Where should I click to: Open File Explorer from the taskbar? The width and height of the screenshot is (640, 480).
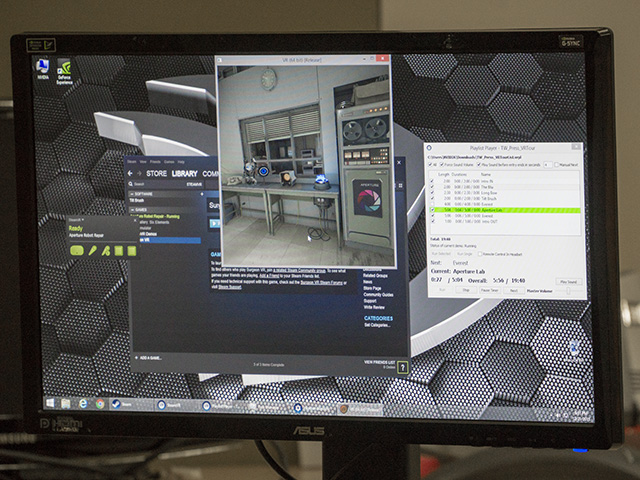pos(66,404)
